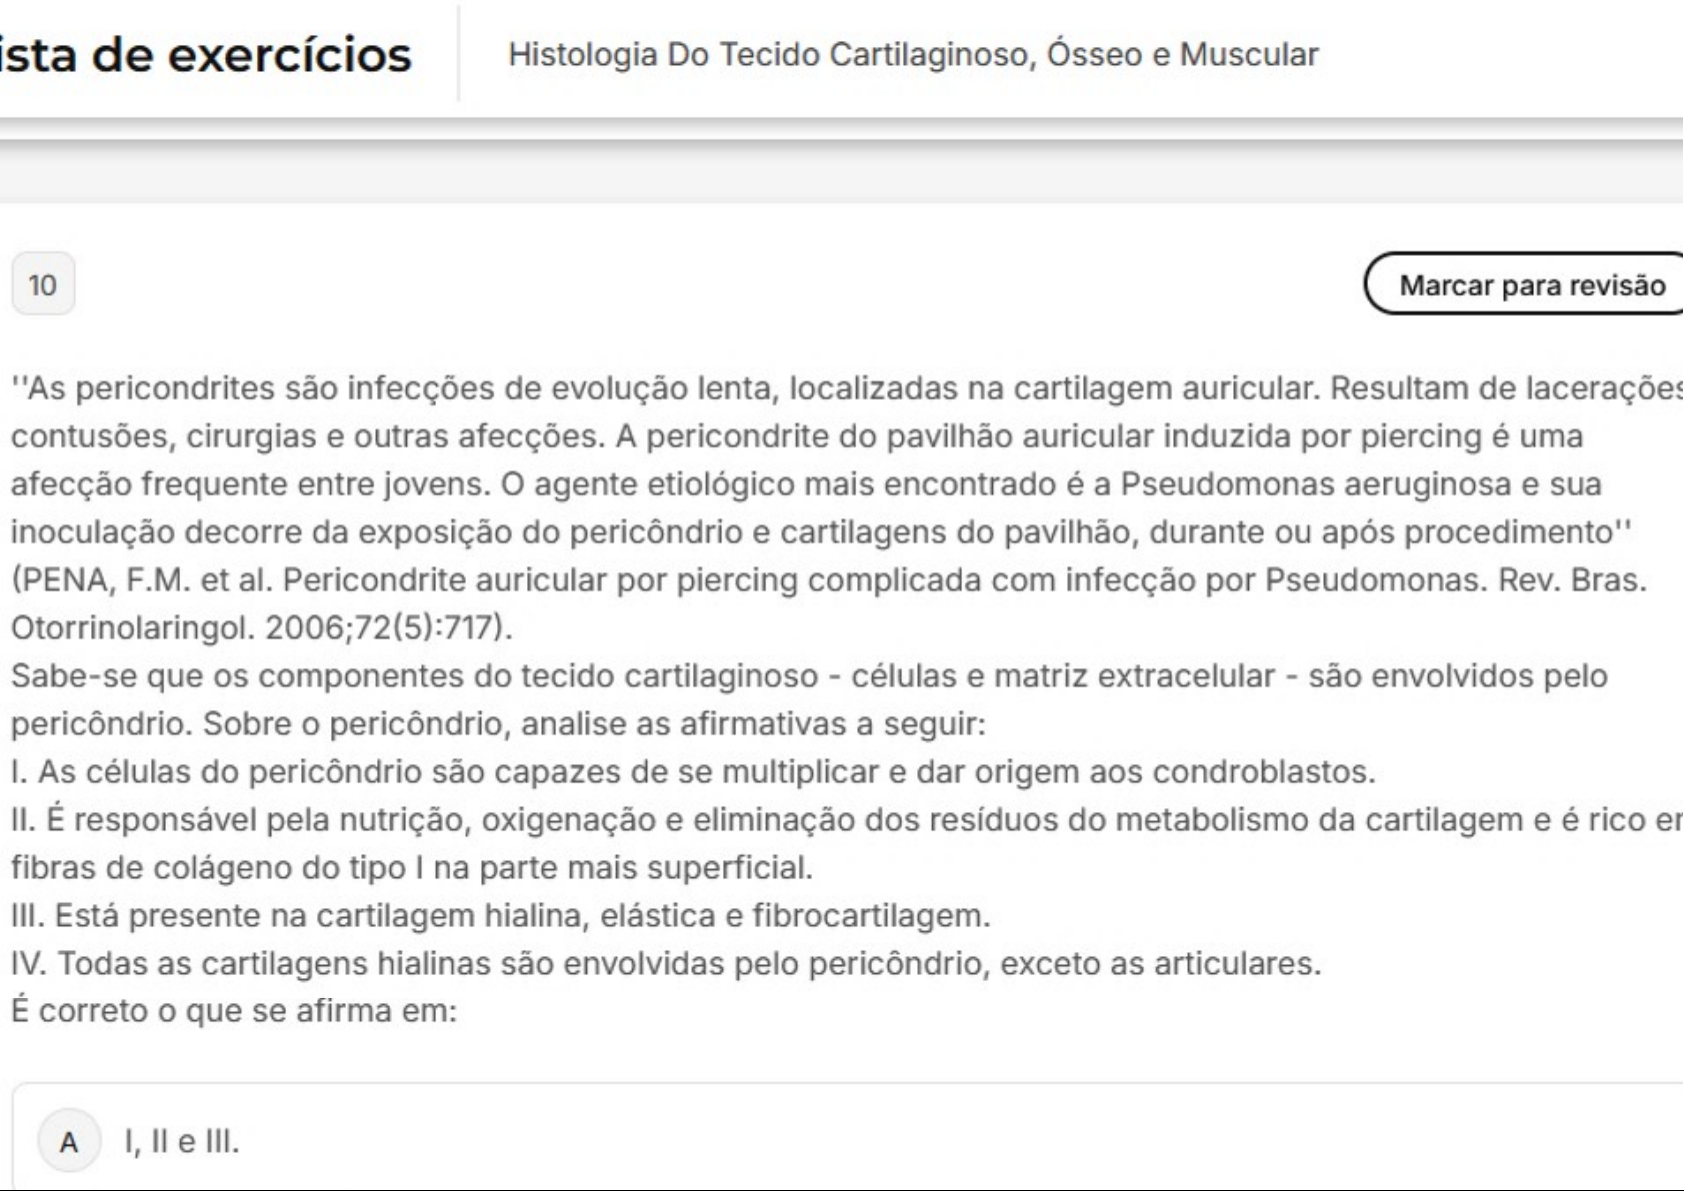Choose the answer text "I, II e III."
The height and width of the screenshot is (1191, 1684).
click(x=181, y=1141)
